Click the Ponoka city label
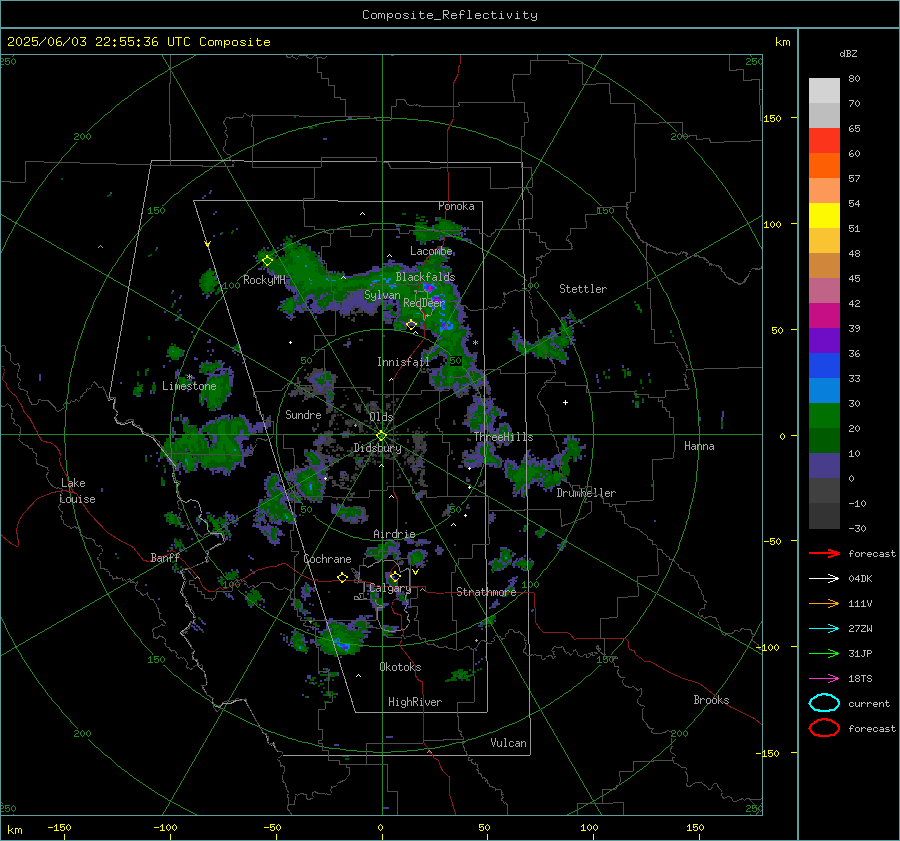Viewport: 900px width, 841px height. pyautogui.click(x=456, y=206)
